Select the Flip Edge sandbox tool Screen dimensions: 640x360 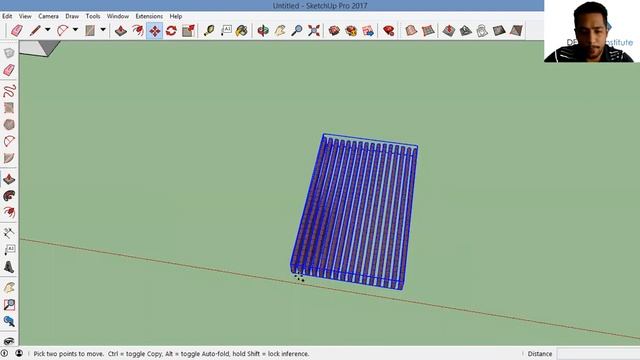click(x=516, y=31)
